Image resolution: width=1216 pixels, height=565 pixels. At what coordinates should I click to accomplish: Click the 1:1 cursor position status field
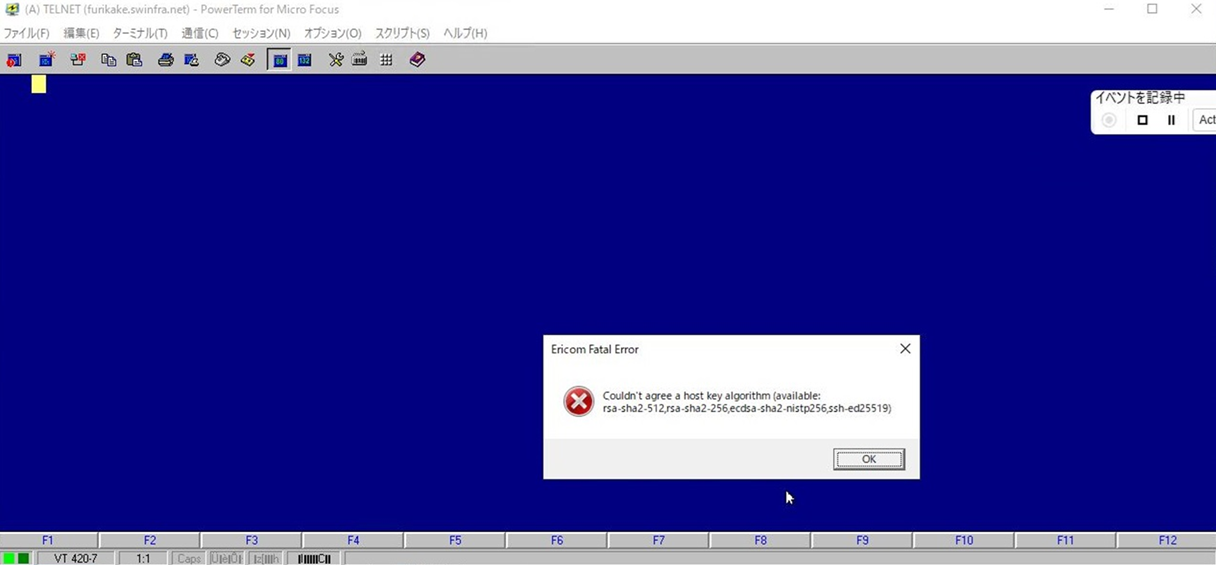[x=143, y=558]
